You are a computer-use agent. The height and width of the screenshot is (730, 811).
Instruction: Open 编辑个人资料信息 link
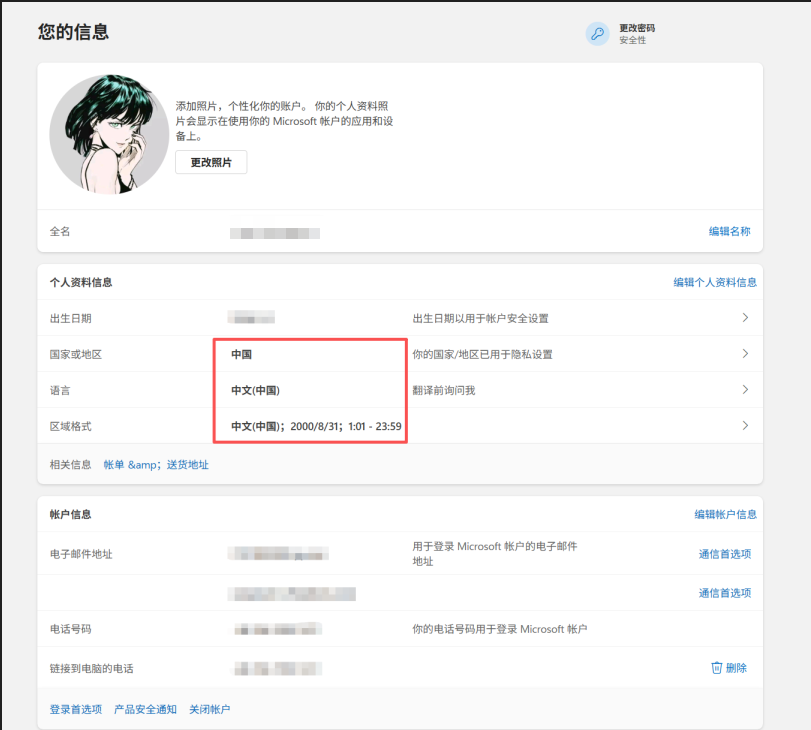click(715, 282)
